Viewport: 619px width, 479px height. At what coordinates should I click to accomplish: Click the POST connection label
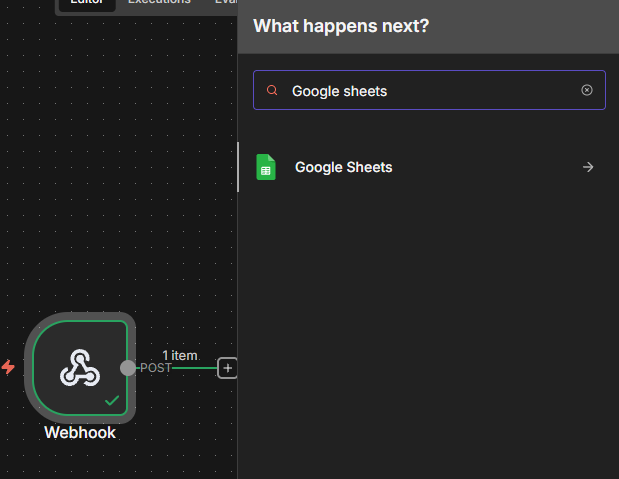point(155,368)
